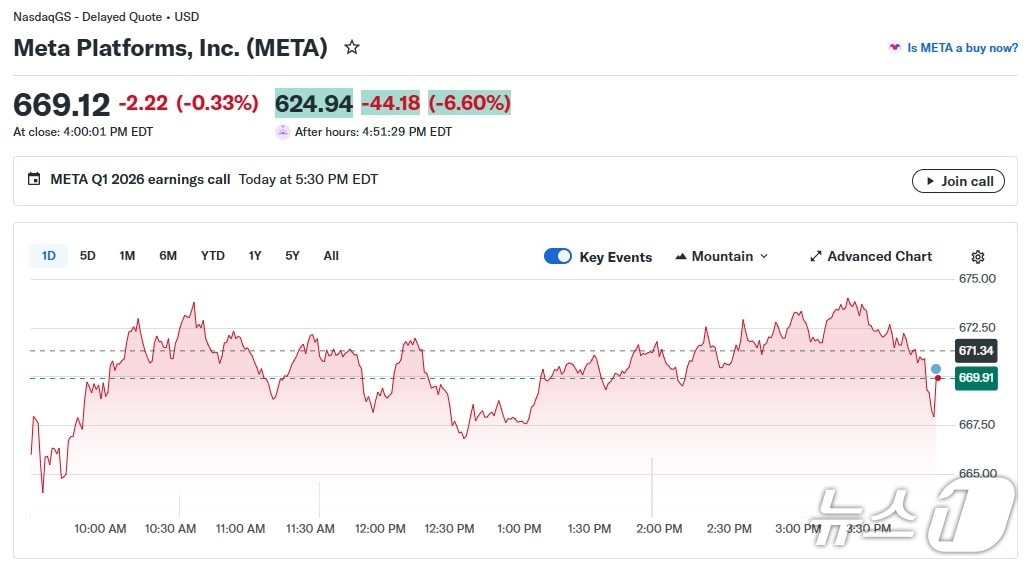Select the 1M range tab

[x=127, y=256]
